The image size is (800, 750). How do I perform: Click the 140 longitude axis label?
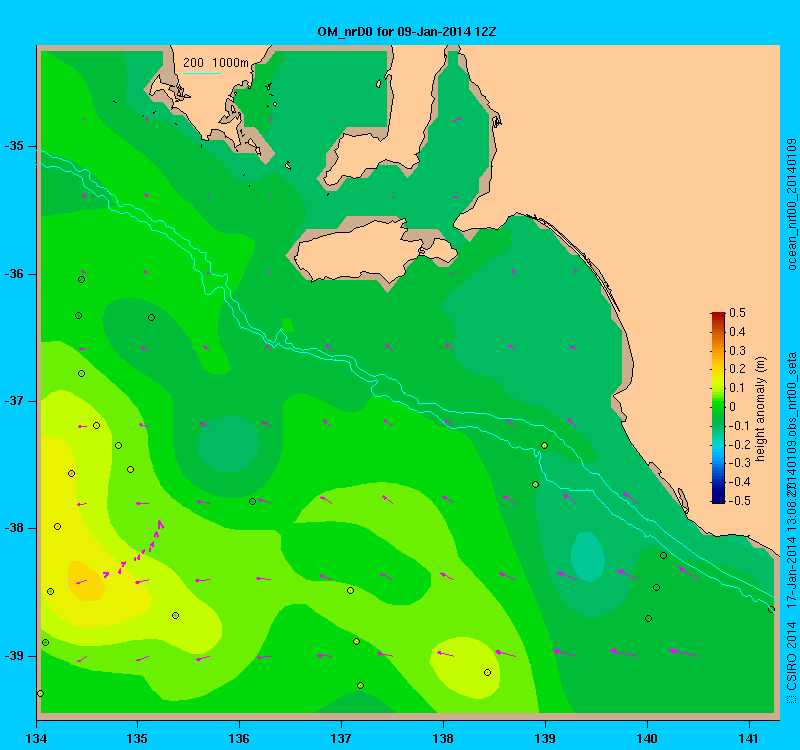pos(647,738)
